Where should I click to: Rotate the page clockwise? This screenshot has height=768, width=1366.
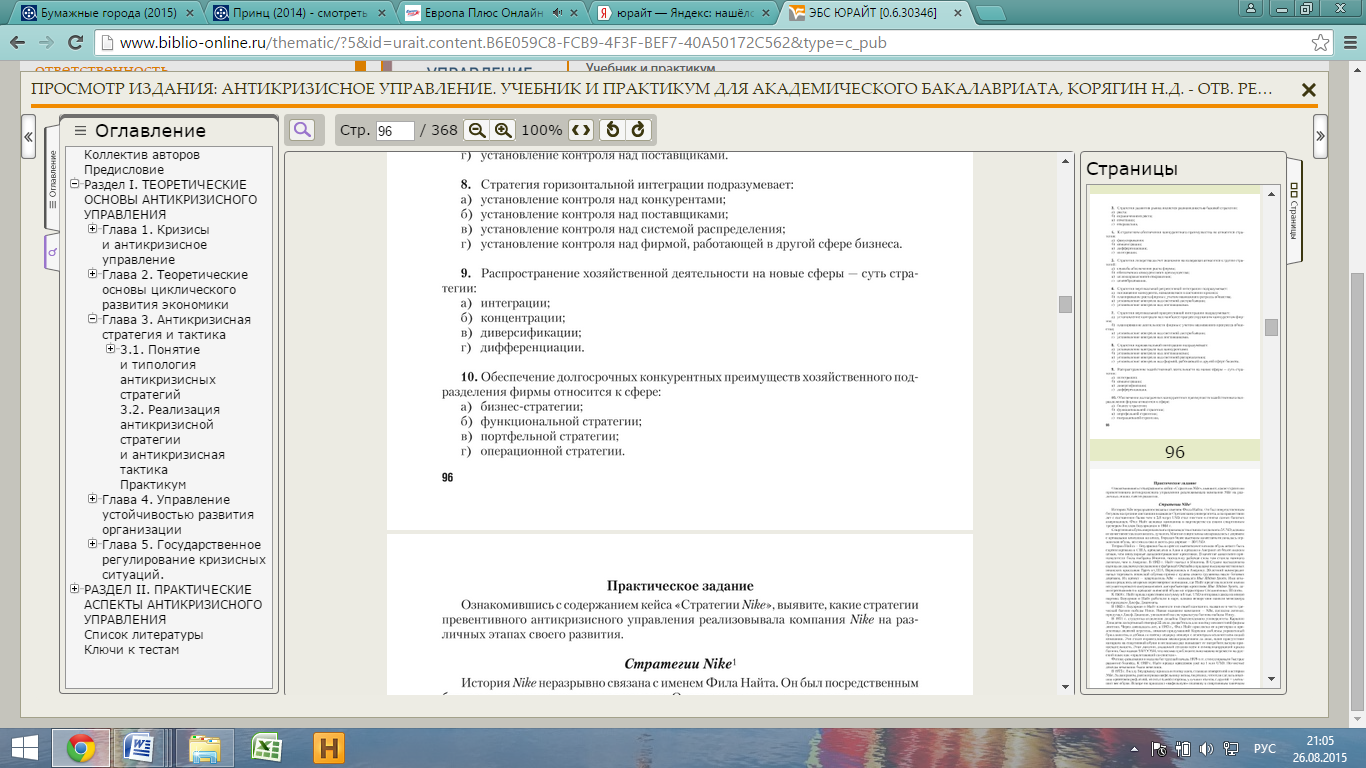[x=638, y=130]
